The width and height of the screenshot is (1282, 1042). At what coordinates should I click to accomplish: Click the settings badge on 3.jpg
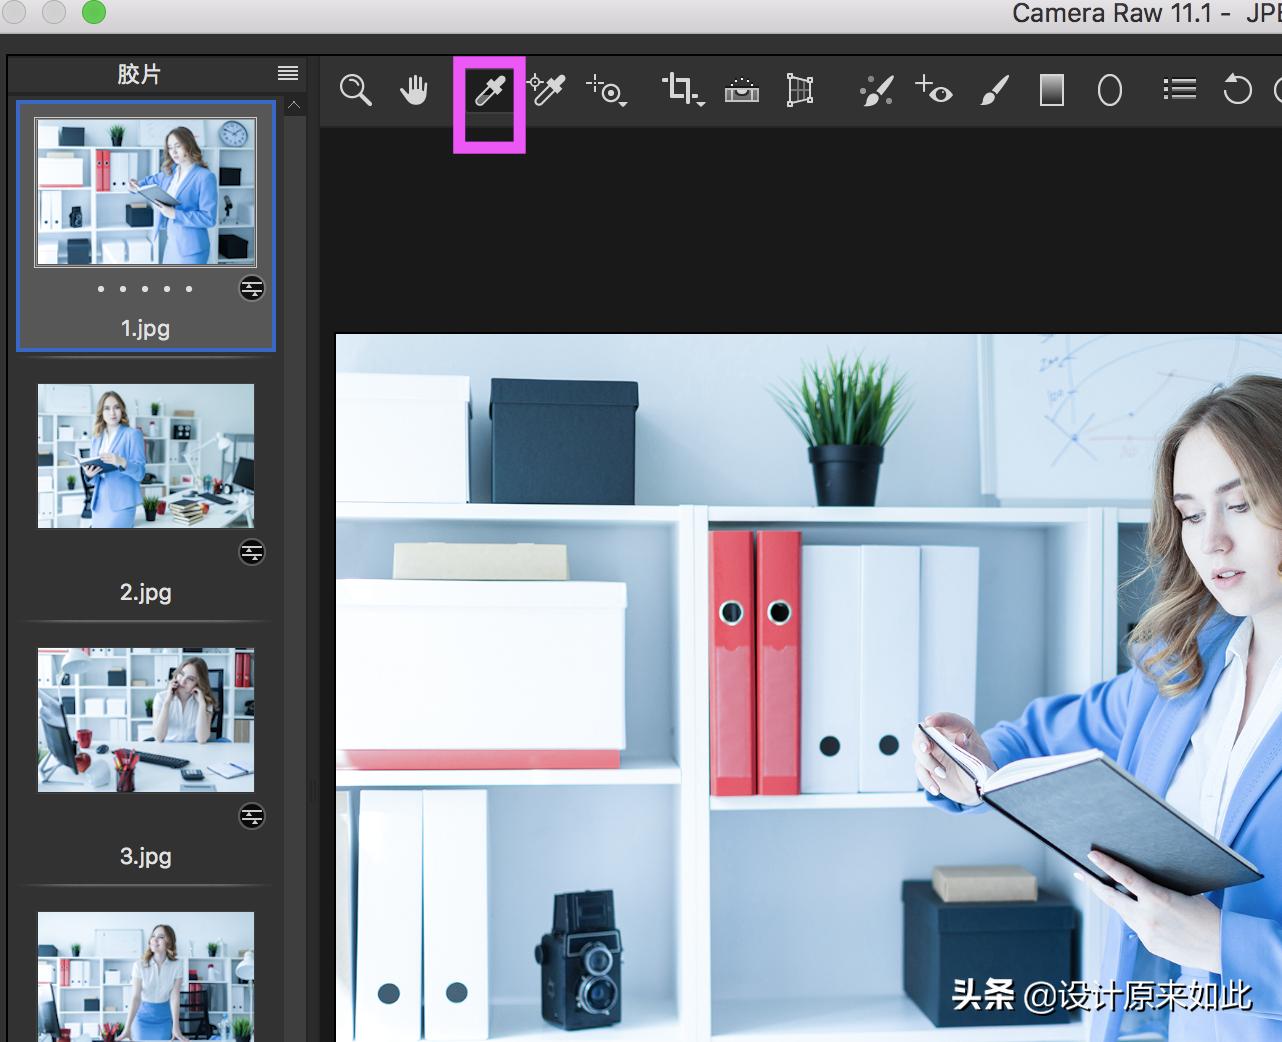(252, 817)
